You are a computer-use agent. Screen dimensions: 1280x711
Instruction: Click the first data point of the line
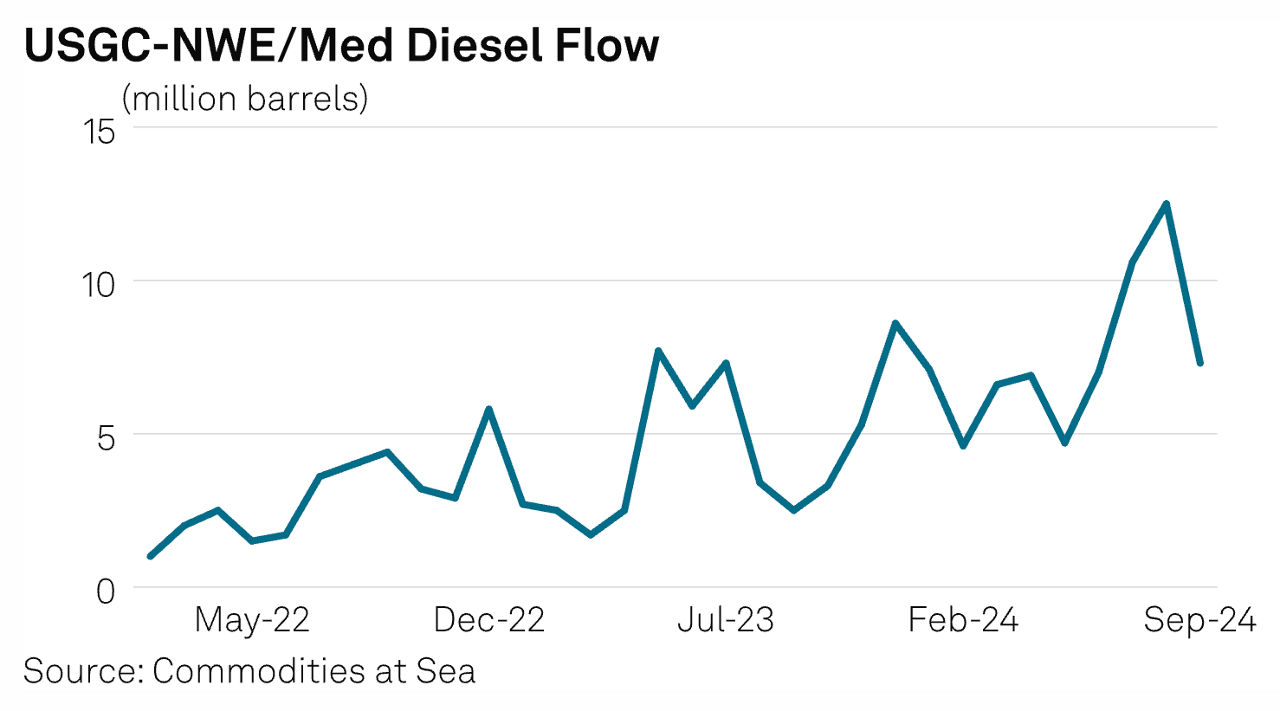click(150, 556)
